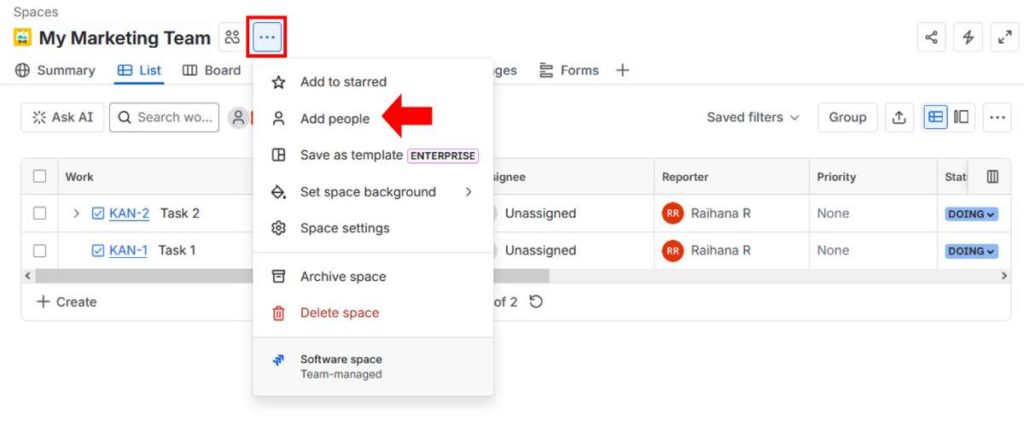Viewport: 1024px width, 427px height.
Task: Select Add people from the menu
Action: tap(335, 118)
